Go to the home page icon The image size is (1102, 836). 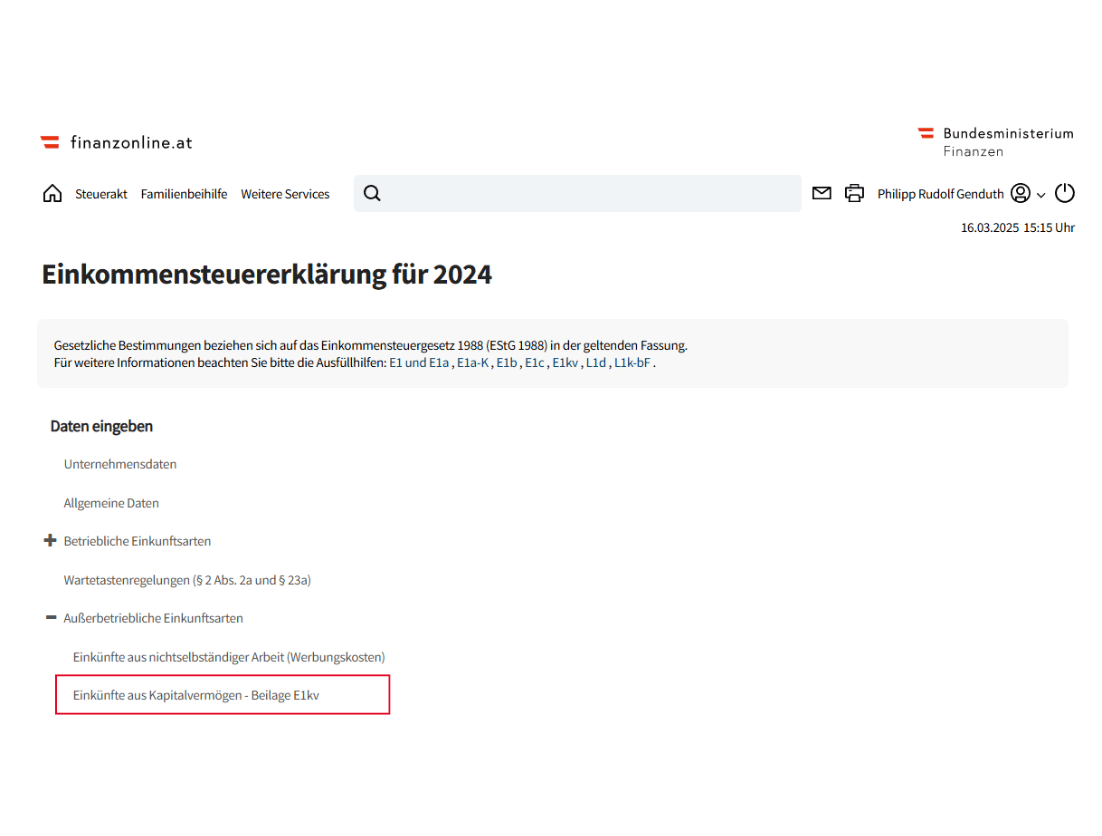[52, 193]
